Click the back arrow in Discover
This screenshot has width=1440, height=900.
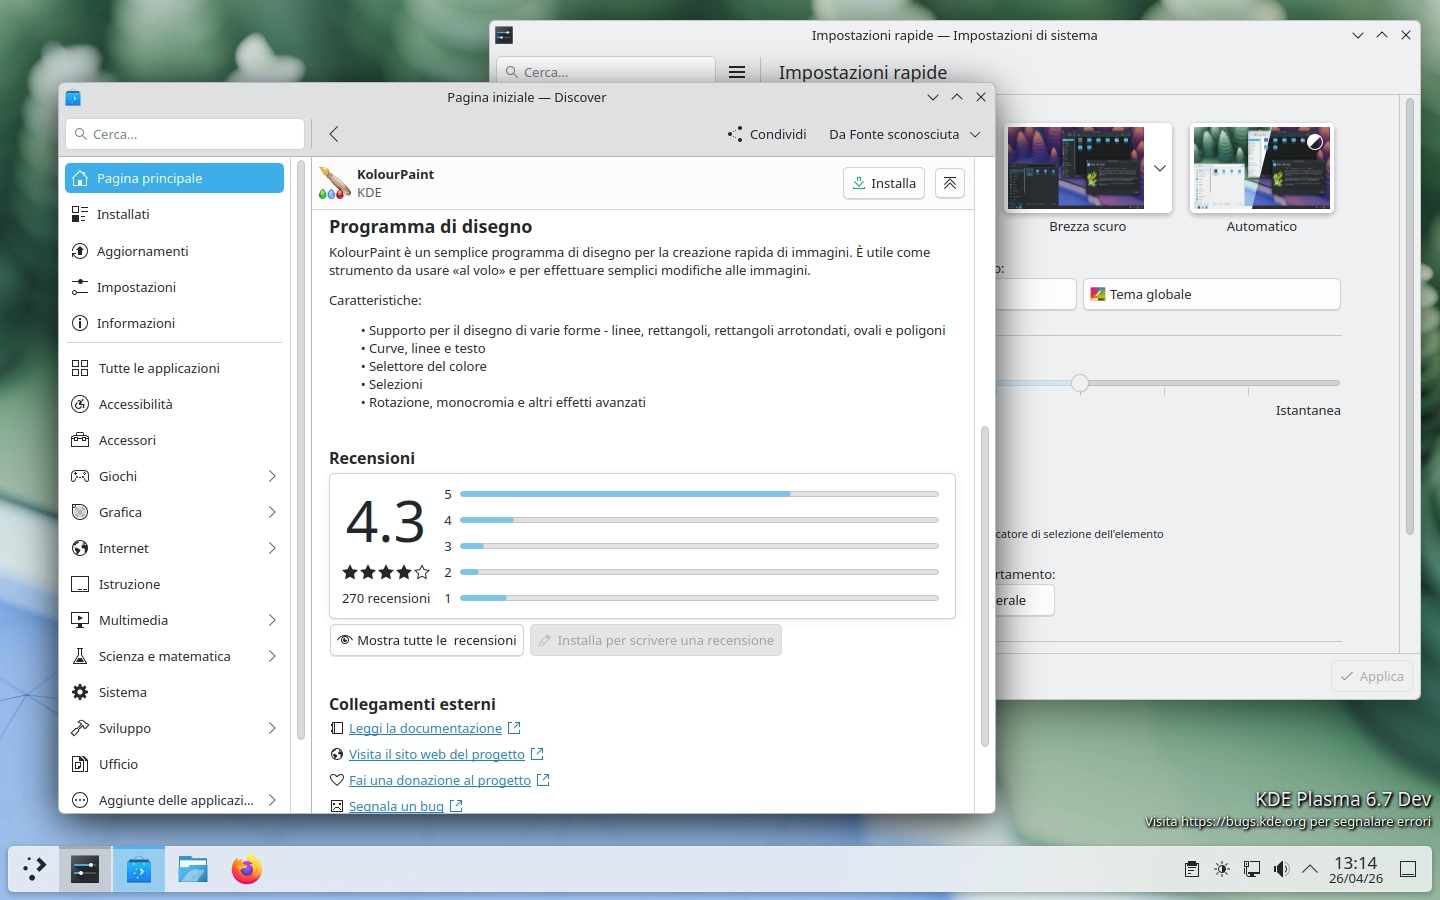(x=333, y=134)
